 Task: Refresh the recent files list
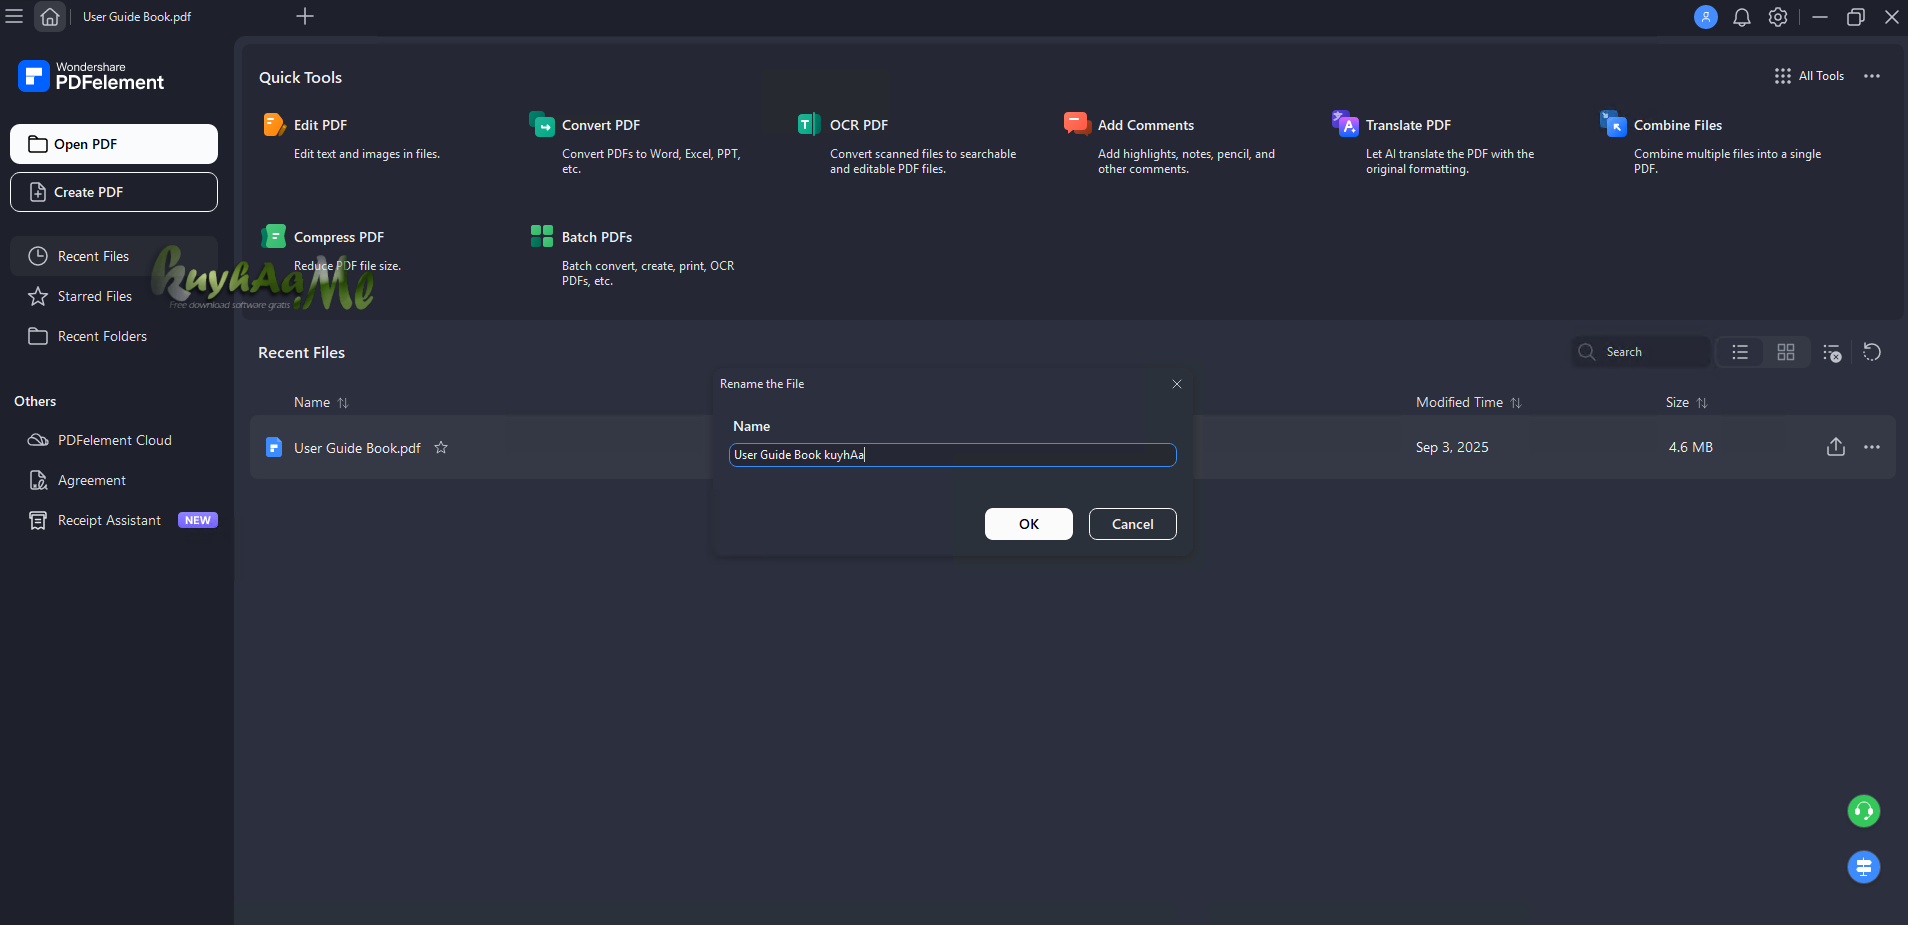click(x=1872, y=352)
